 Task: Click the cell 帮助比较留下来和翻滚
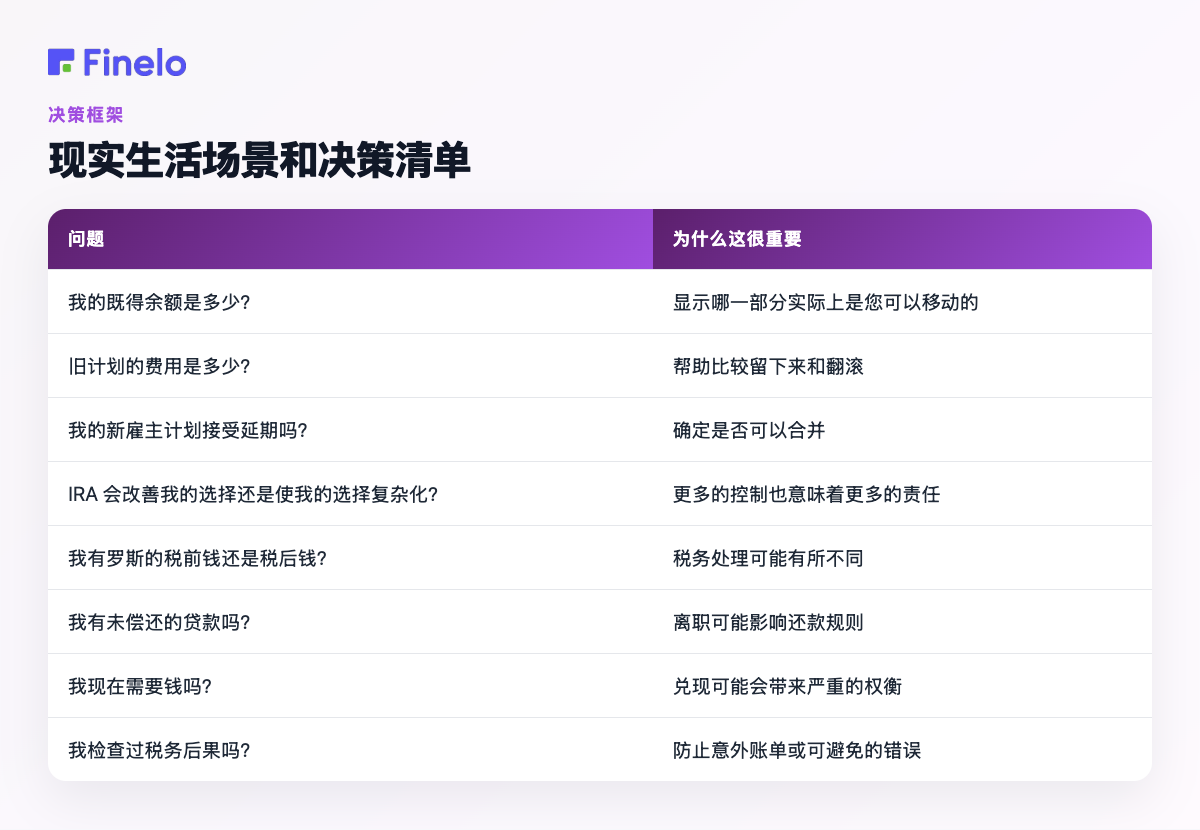click(x=902, y=366)
